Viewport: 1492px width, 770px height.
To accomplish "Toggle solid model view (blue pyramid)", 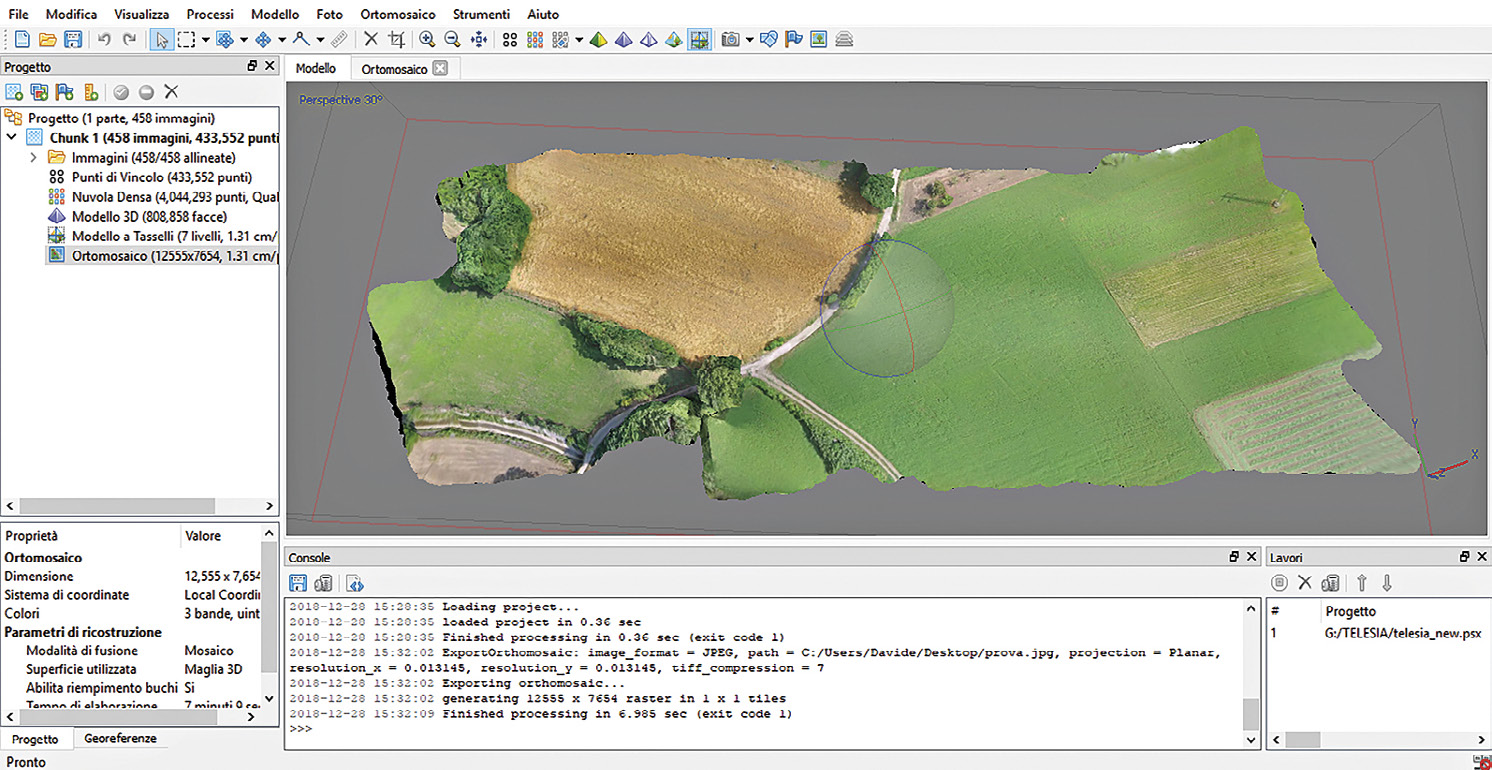I will pos(623,40).
